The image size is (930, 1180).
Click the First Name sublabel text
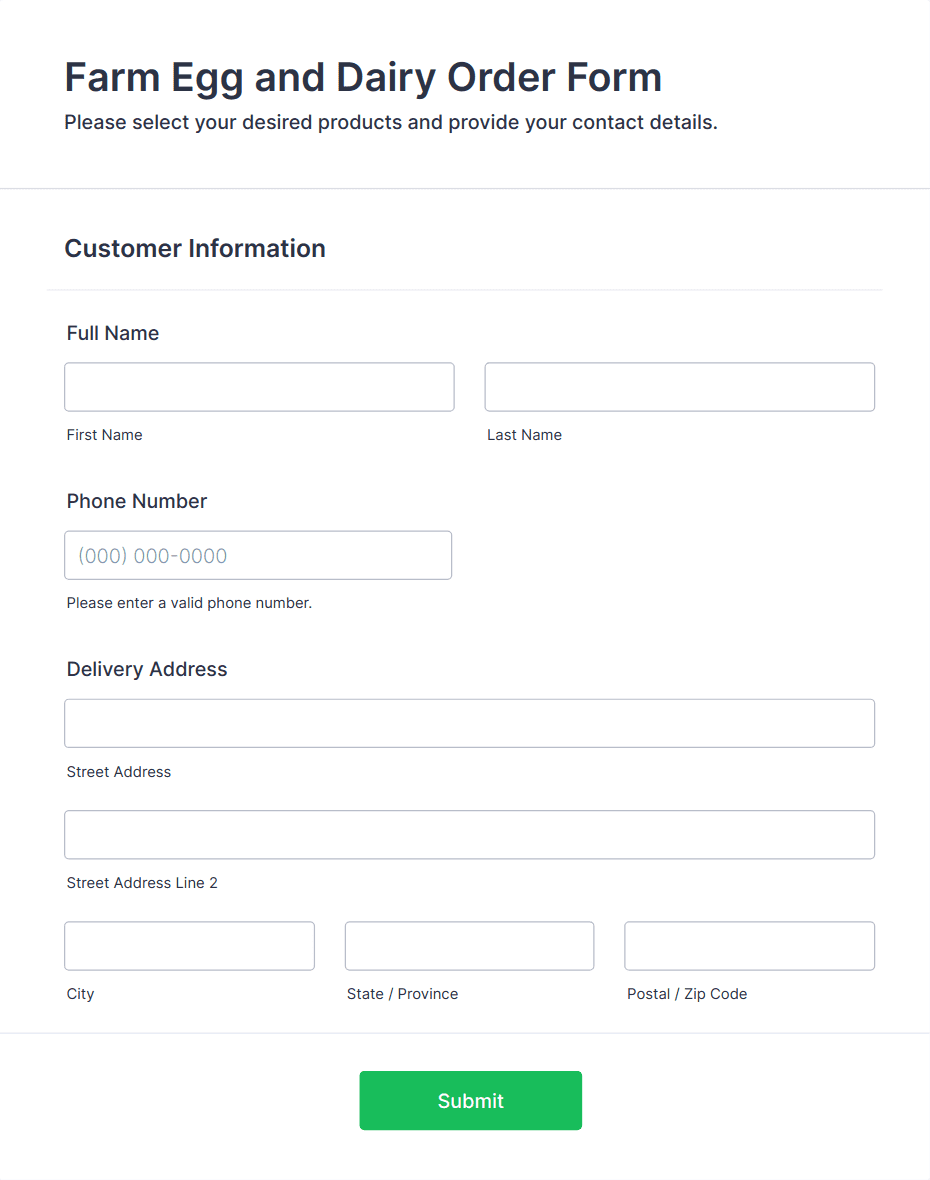coord(105,435)
